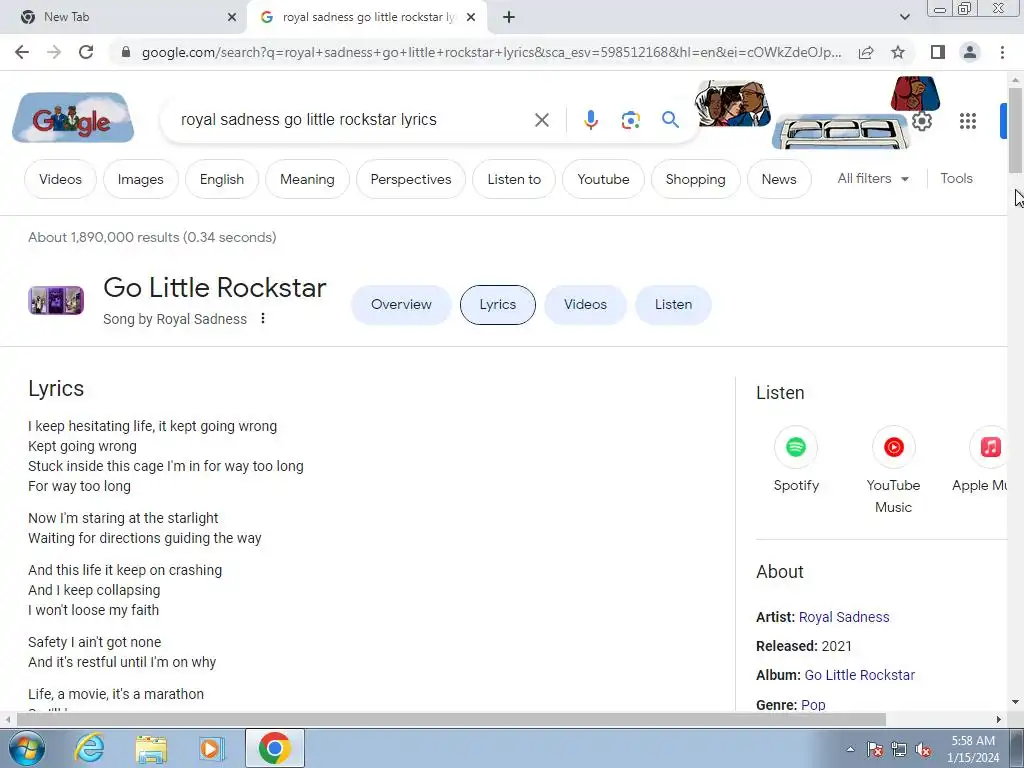Image resolution: width=1024 pixels, height=768 pixels.
Task: Submit search with magnifier icon
Action: [670, 120]
